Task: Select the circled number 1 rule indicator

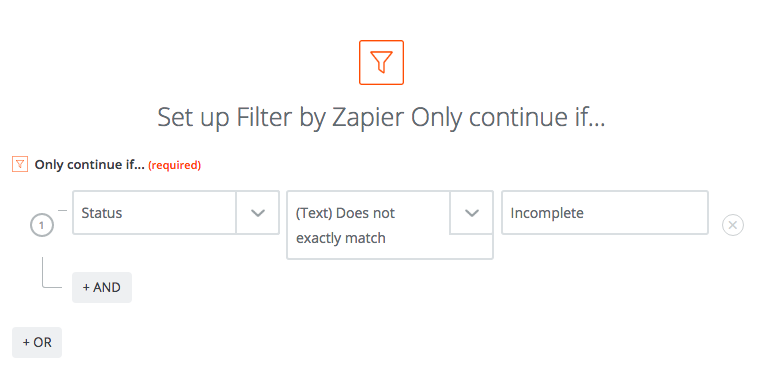Action: (42, 226)
